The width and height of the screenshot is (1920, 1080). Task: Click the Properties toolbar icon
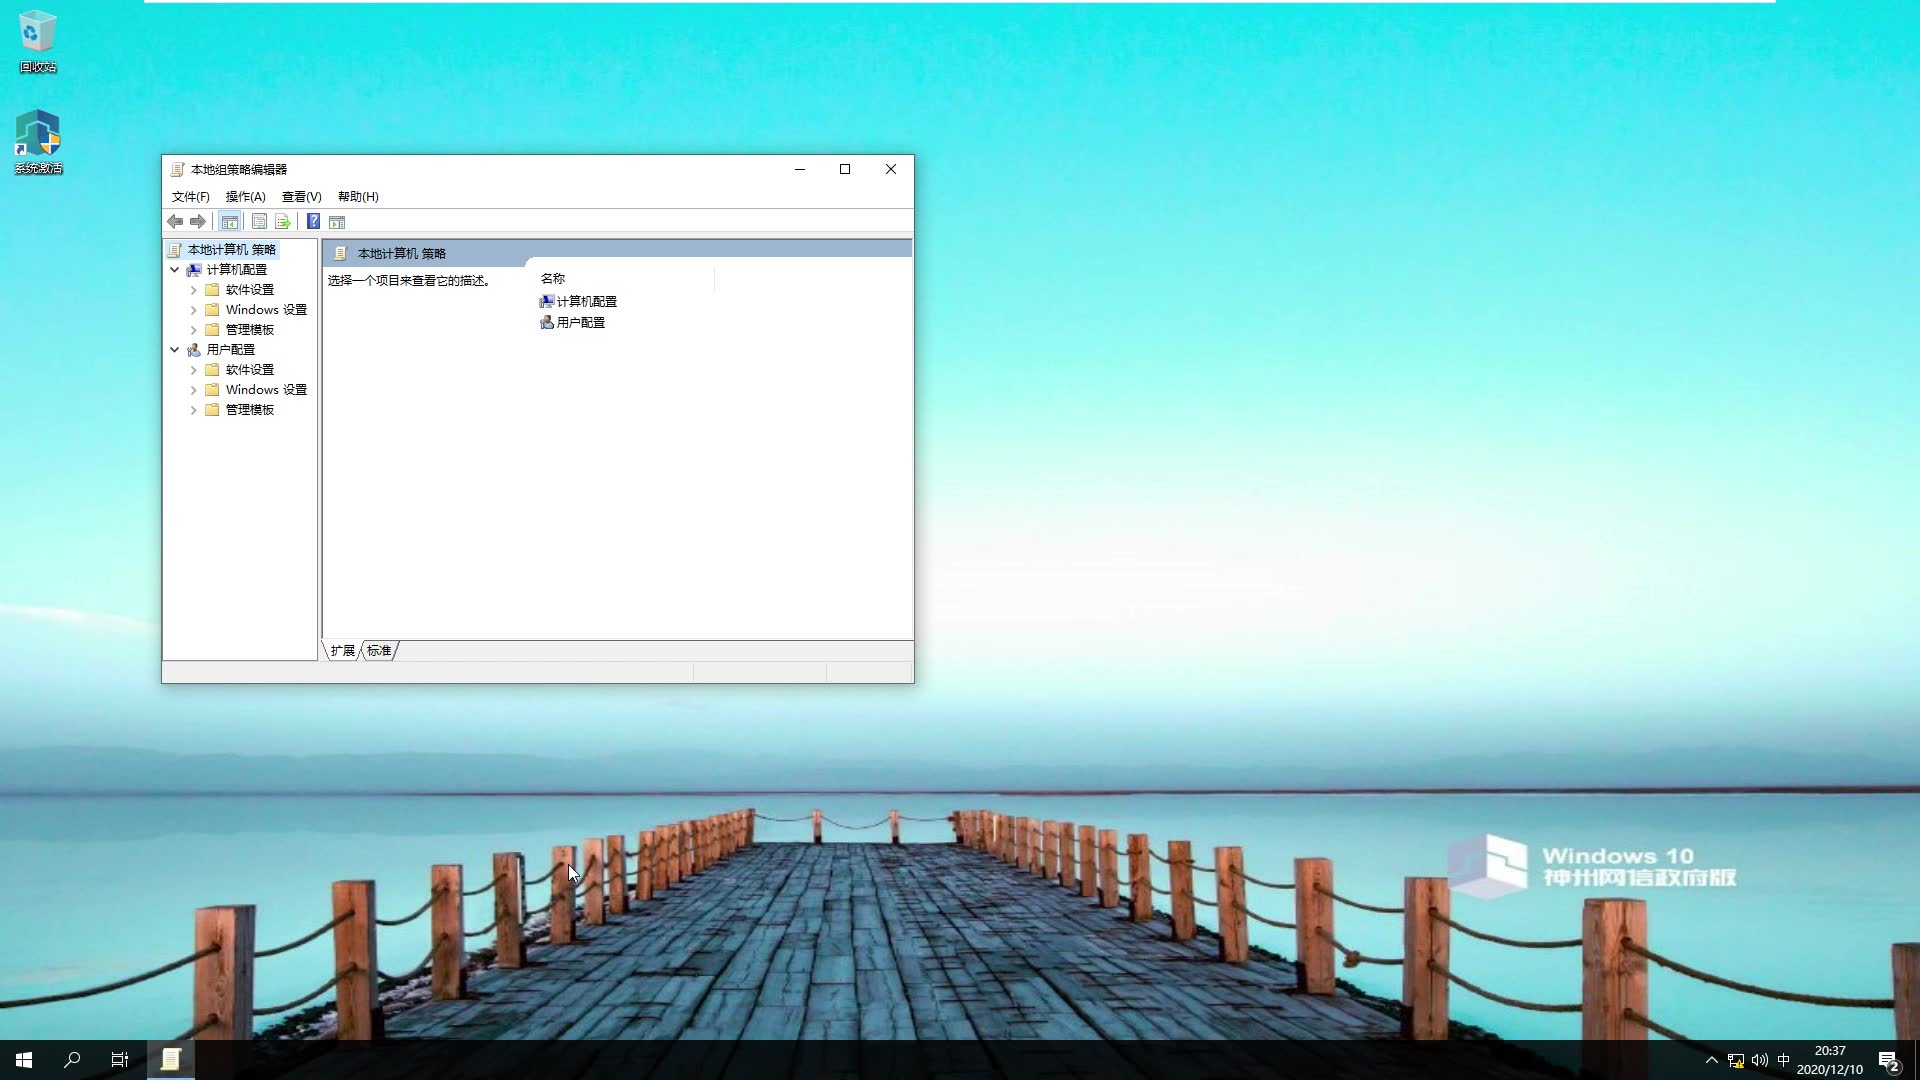(259, 221)
